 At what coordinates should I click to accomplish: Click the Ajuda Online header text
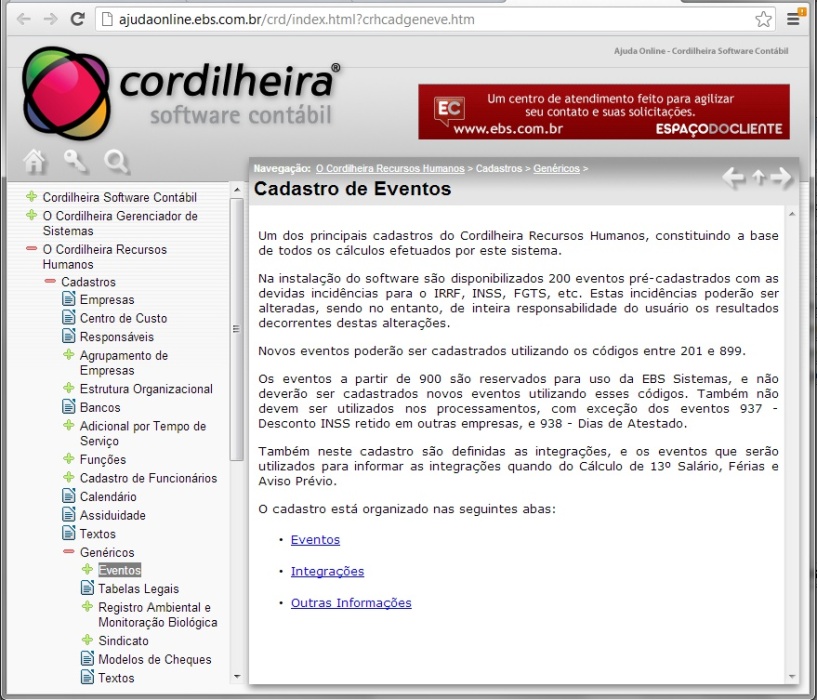click(x=701, y=51)
